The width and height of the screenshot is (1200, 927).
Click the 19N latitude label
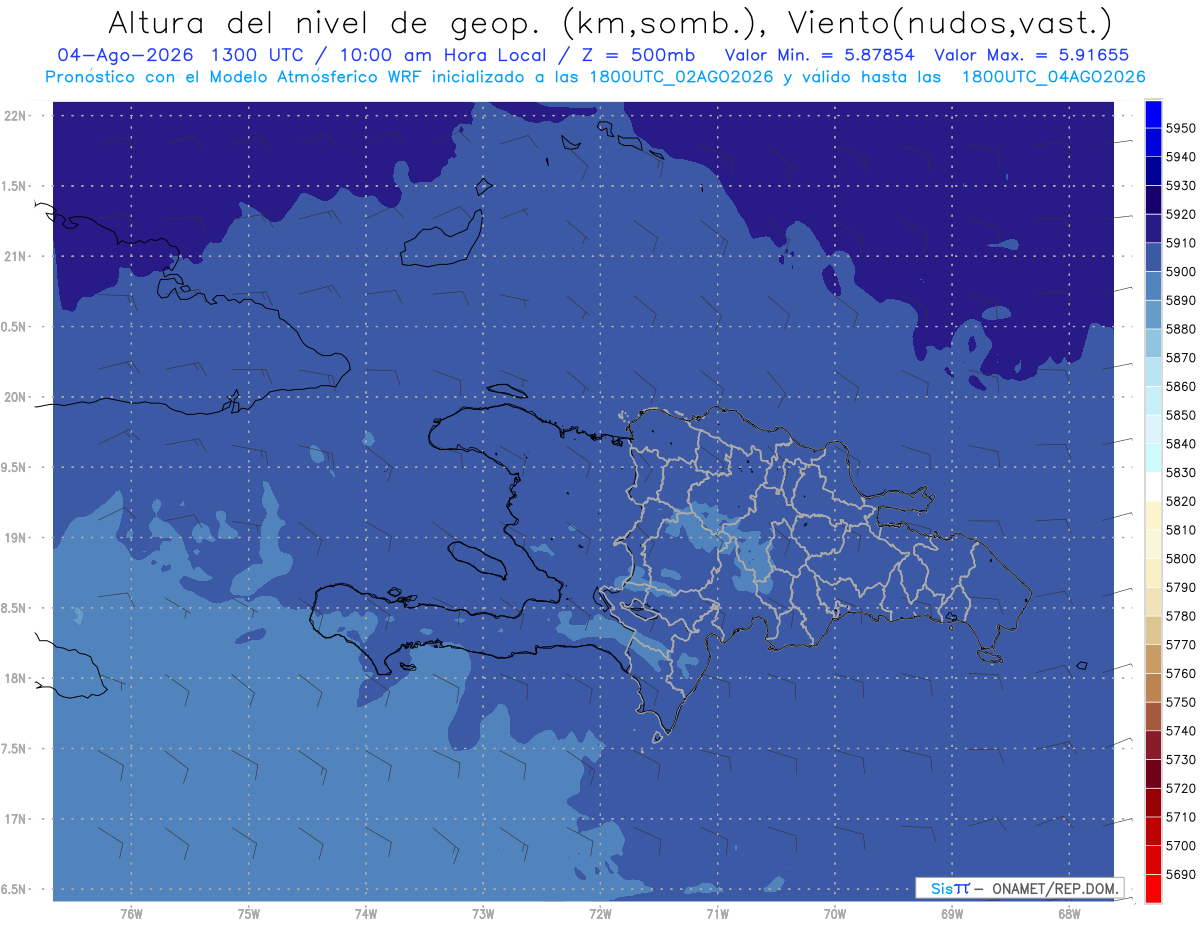click(x=14, y=537)
